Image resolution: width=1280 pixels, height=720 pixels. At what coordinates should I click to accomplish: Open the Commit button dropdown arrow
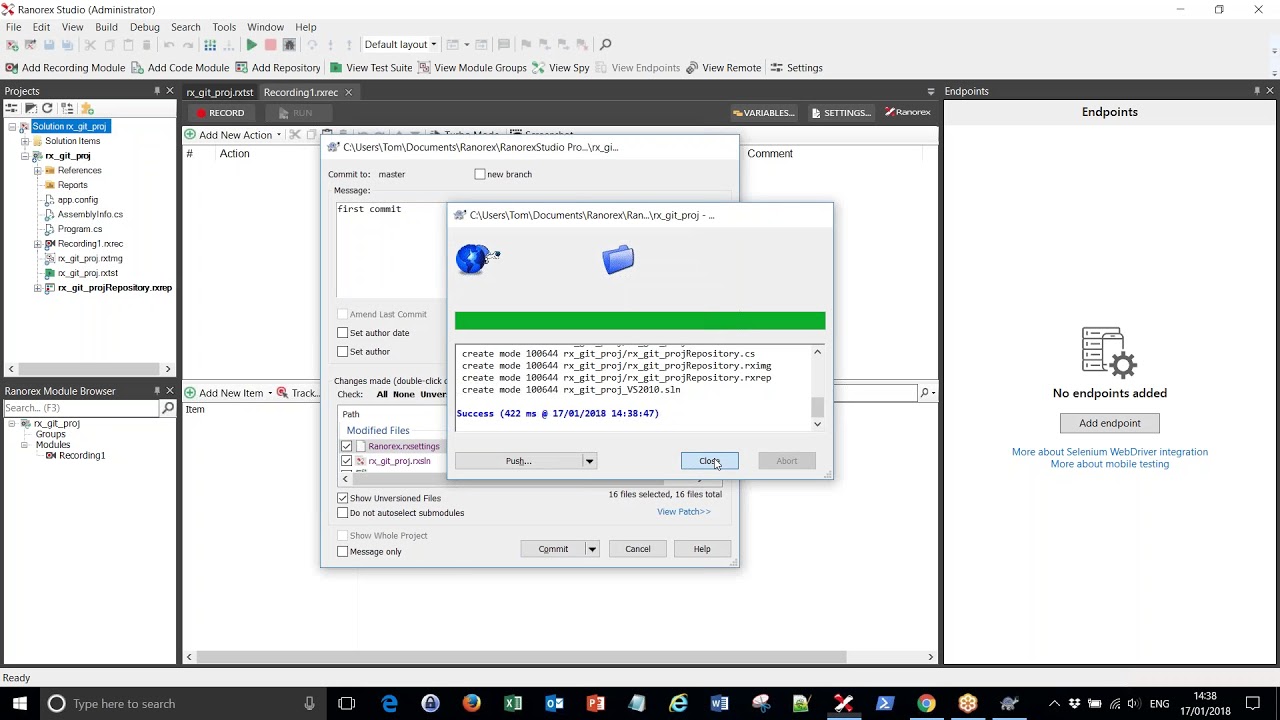tap(592, 549)
